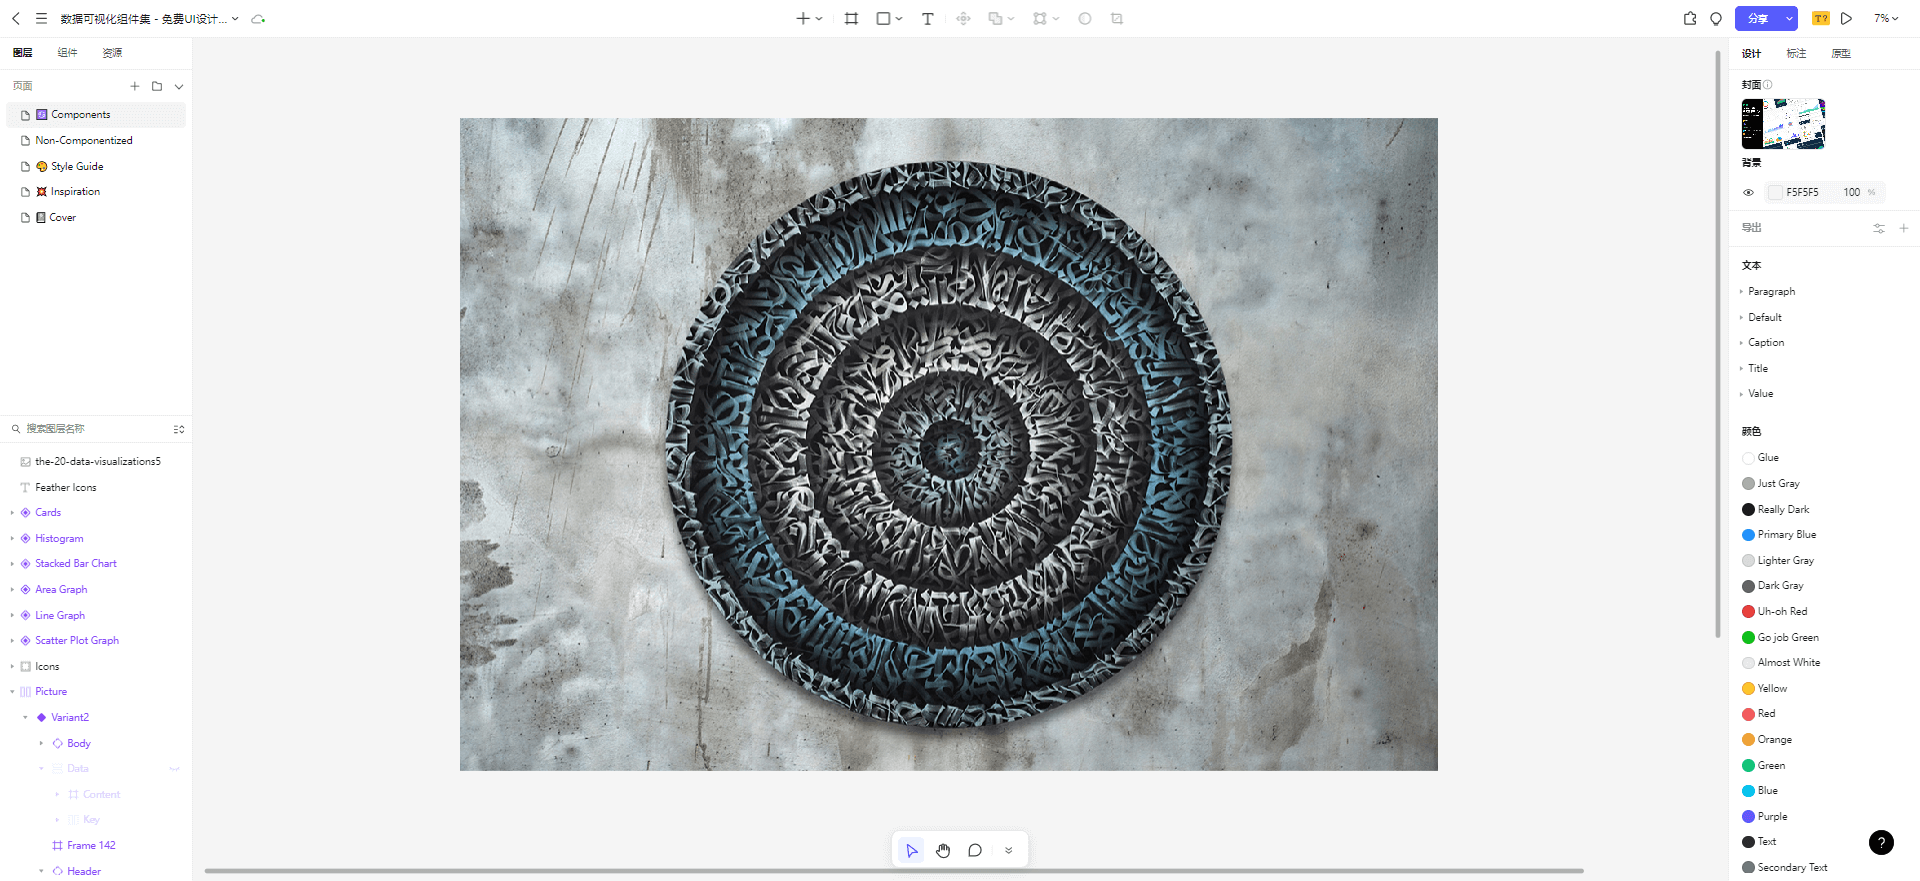The image size is (1920, 881).
Task: Click the background opacity 100 field
Action: pos(1852,192)
